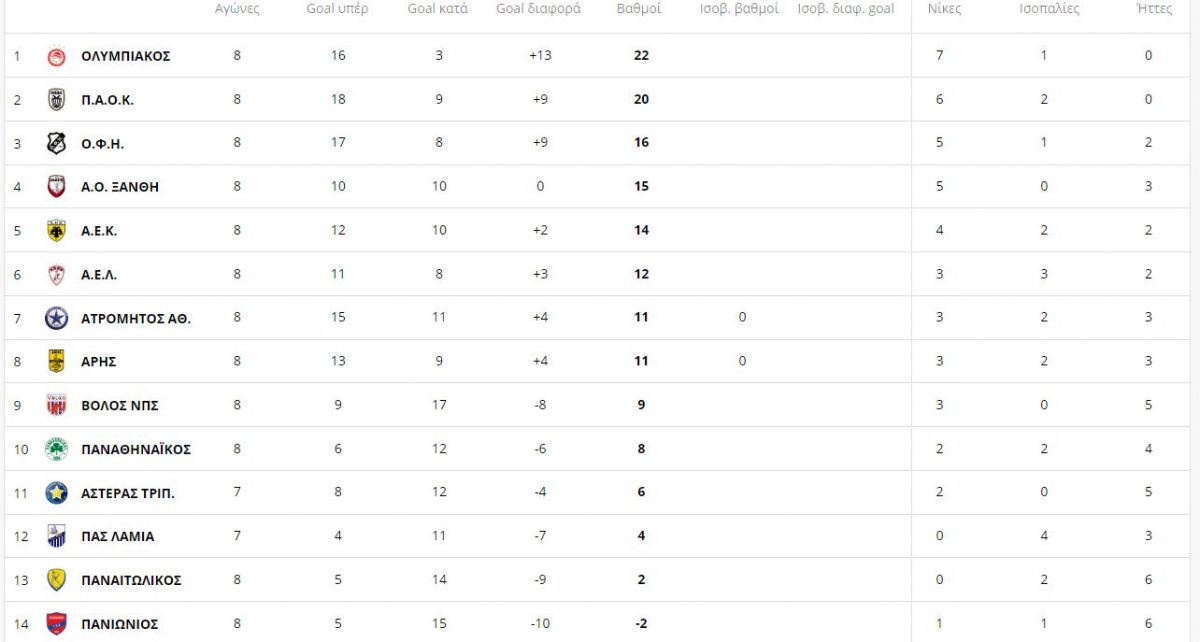Click the Aris yellow team crest
The width and height of the screenshot is (1200, 642).
coord(56,361)
